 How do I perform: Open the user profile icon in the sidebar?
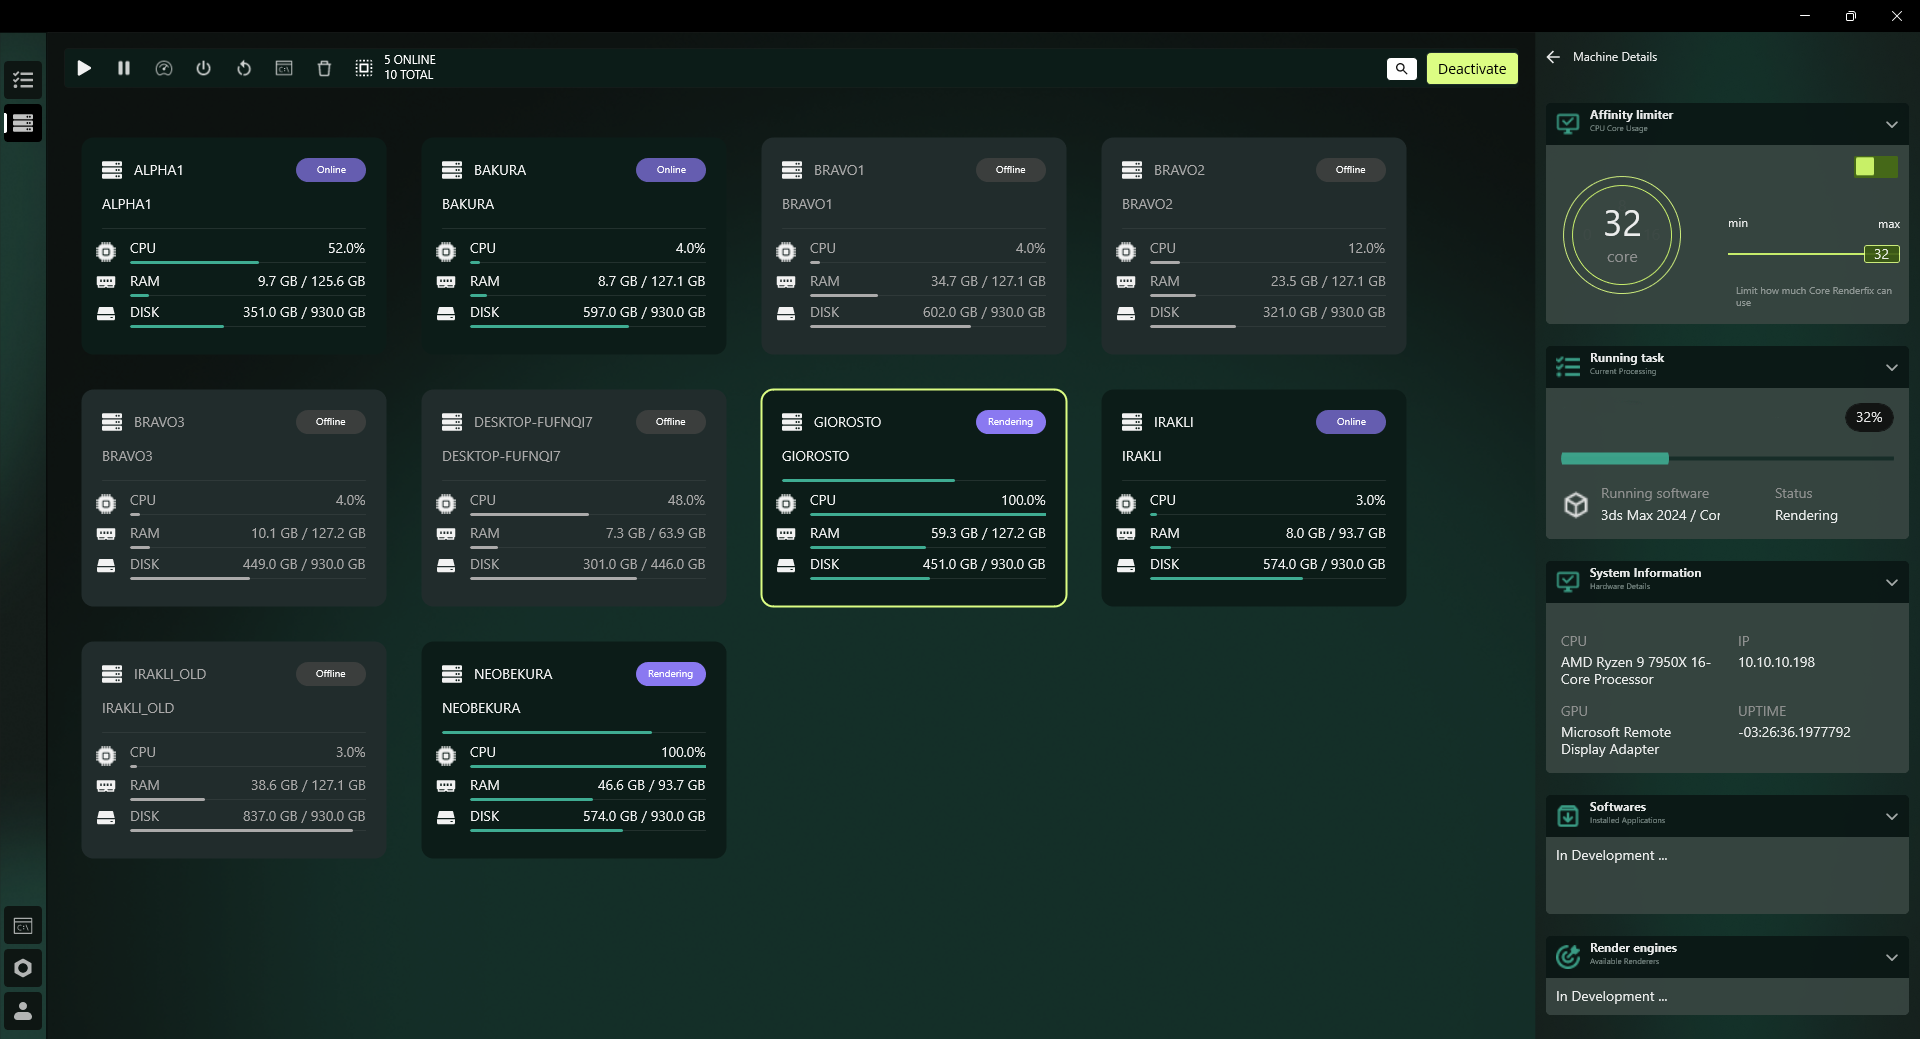click(23, 1011)
